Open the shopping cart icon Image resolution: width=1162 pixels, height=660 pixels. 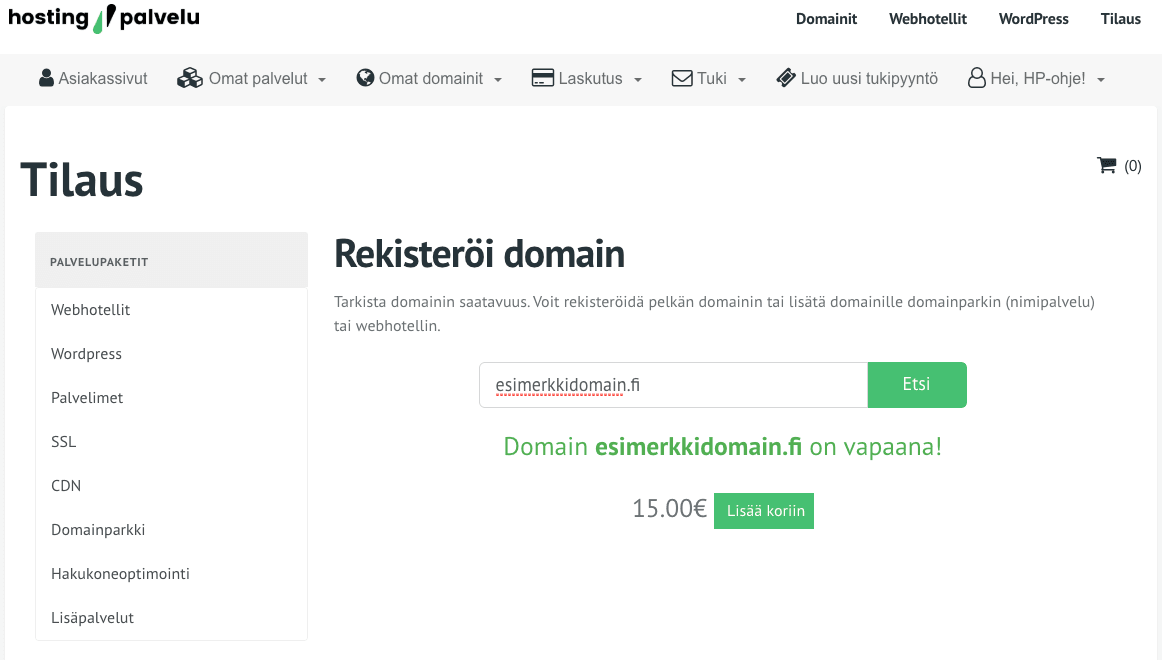(1106, 165)
